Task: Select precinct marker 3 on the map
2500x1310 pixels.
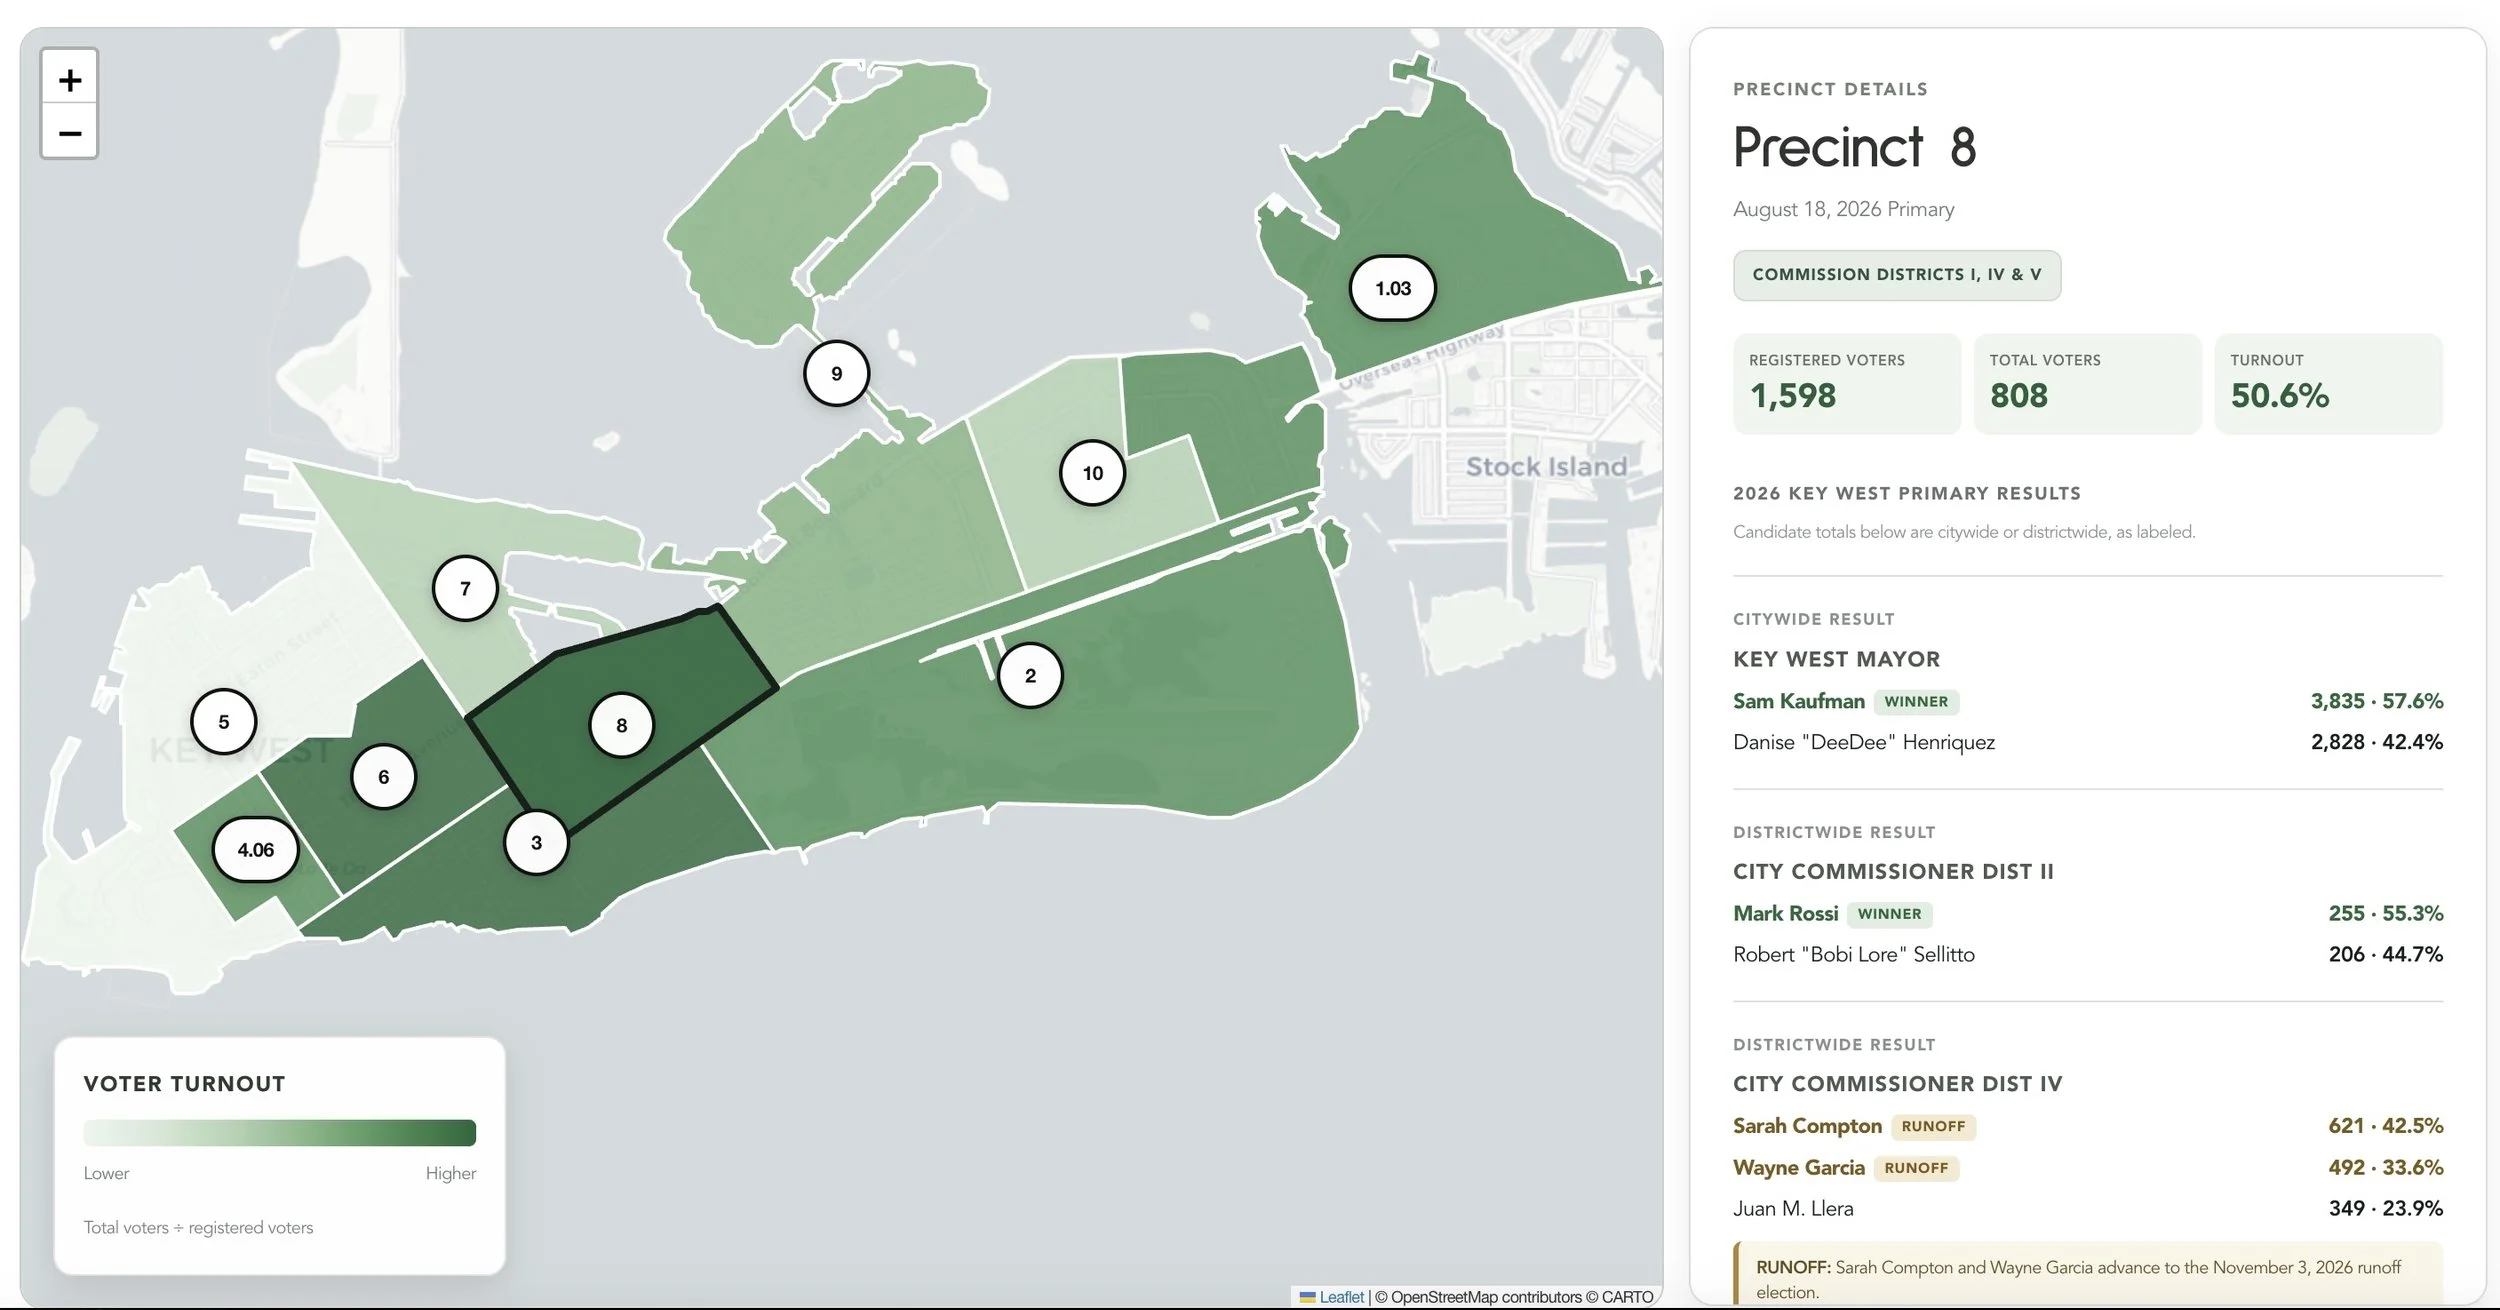Action: pyautogui.click(x=537, y=842)
